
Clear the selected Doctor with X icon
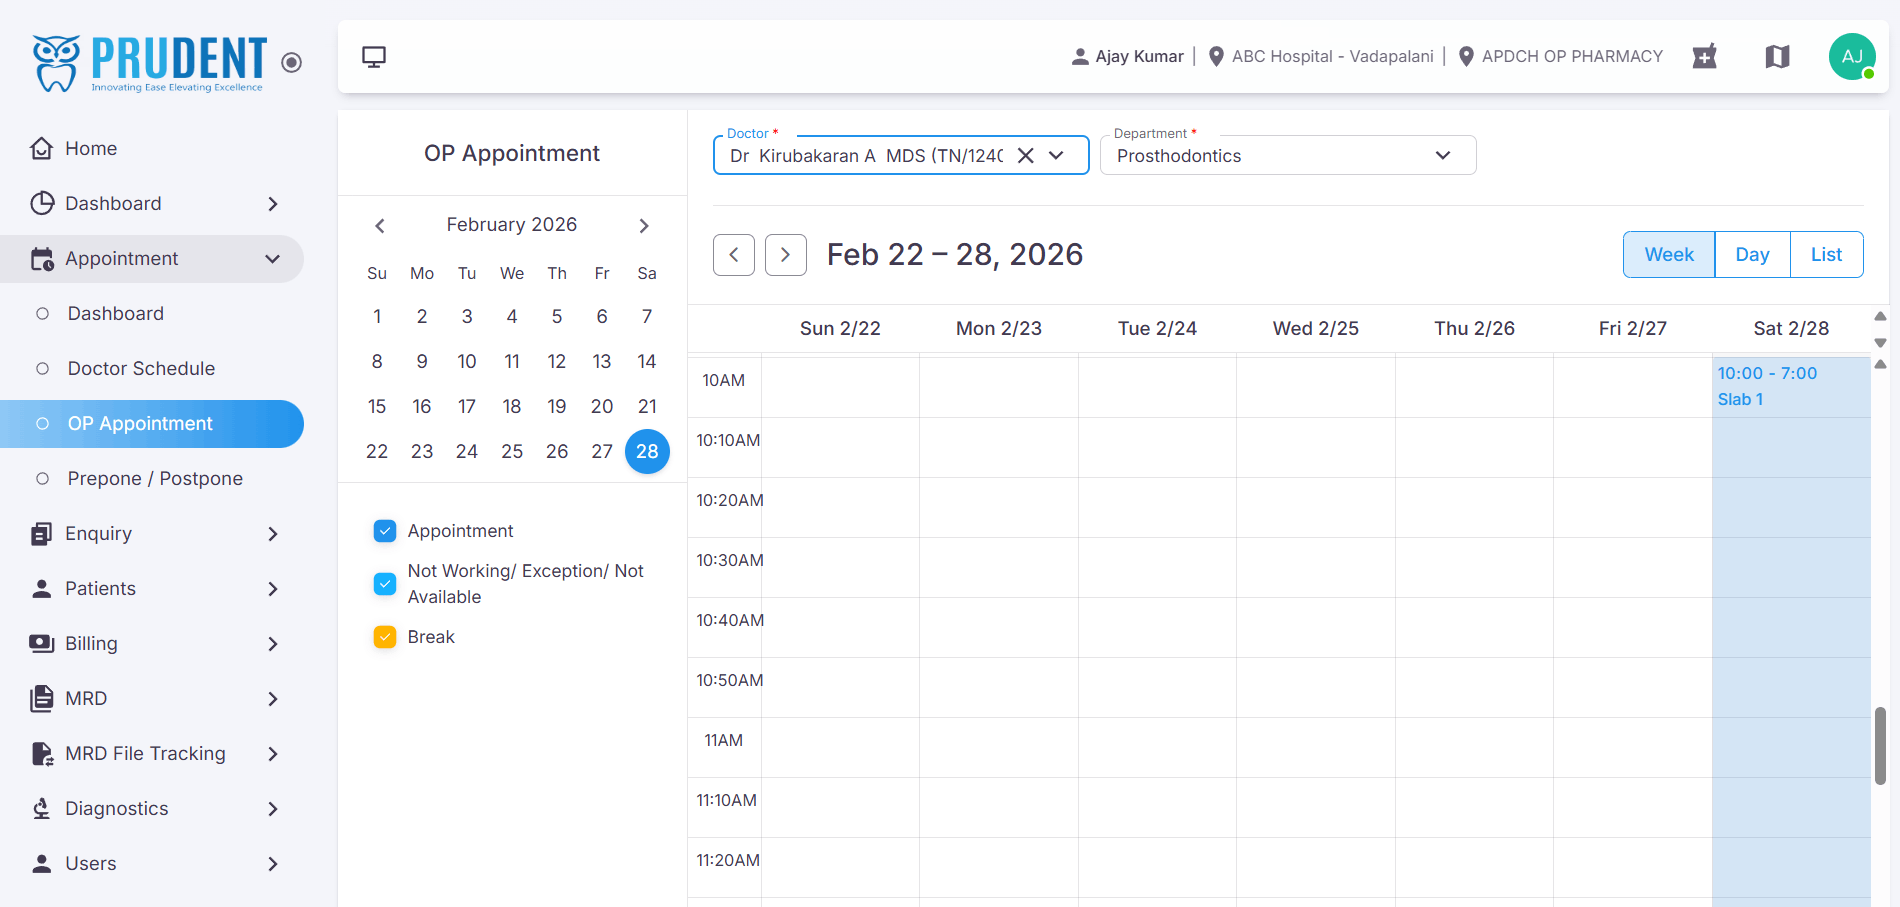[x=1025, y=156]
